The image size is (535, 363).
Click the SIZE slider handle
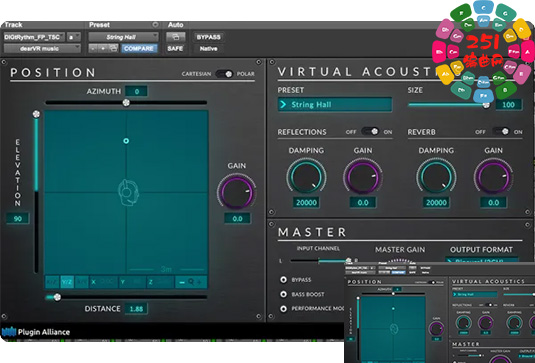[486, 105]
